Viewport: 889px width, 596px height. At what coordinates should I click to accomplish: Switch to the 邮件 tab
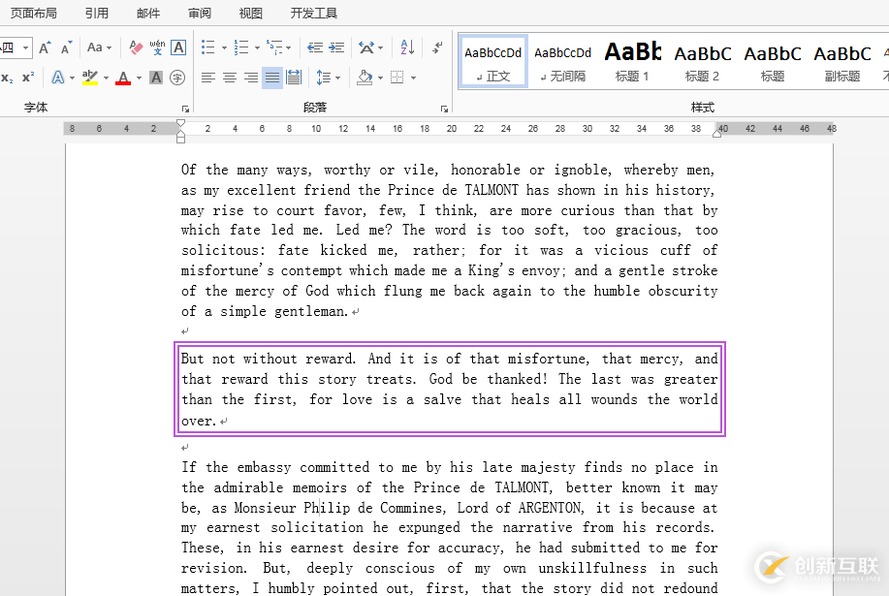click(148, 13)
